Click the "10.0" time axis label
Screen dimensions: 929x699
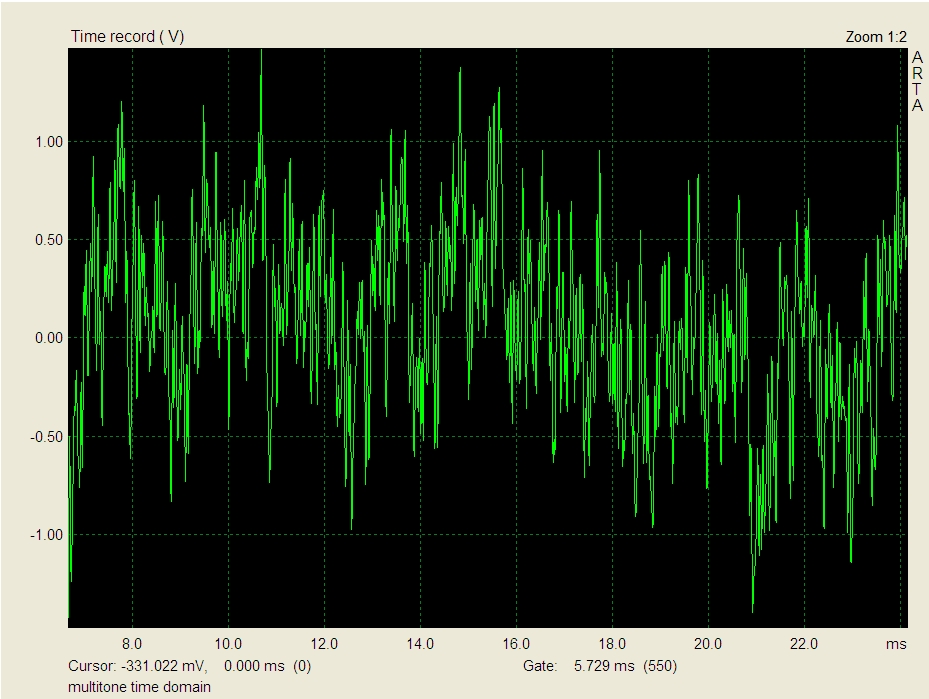pos(228,644)
